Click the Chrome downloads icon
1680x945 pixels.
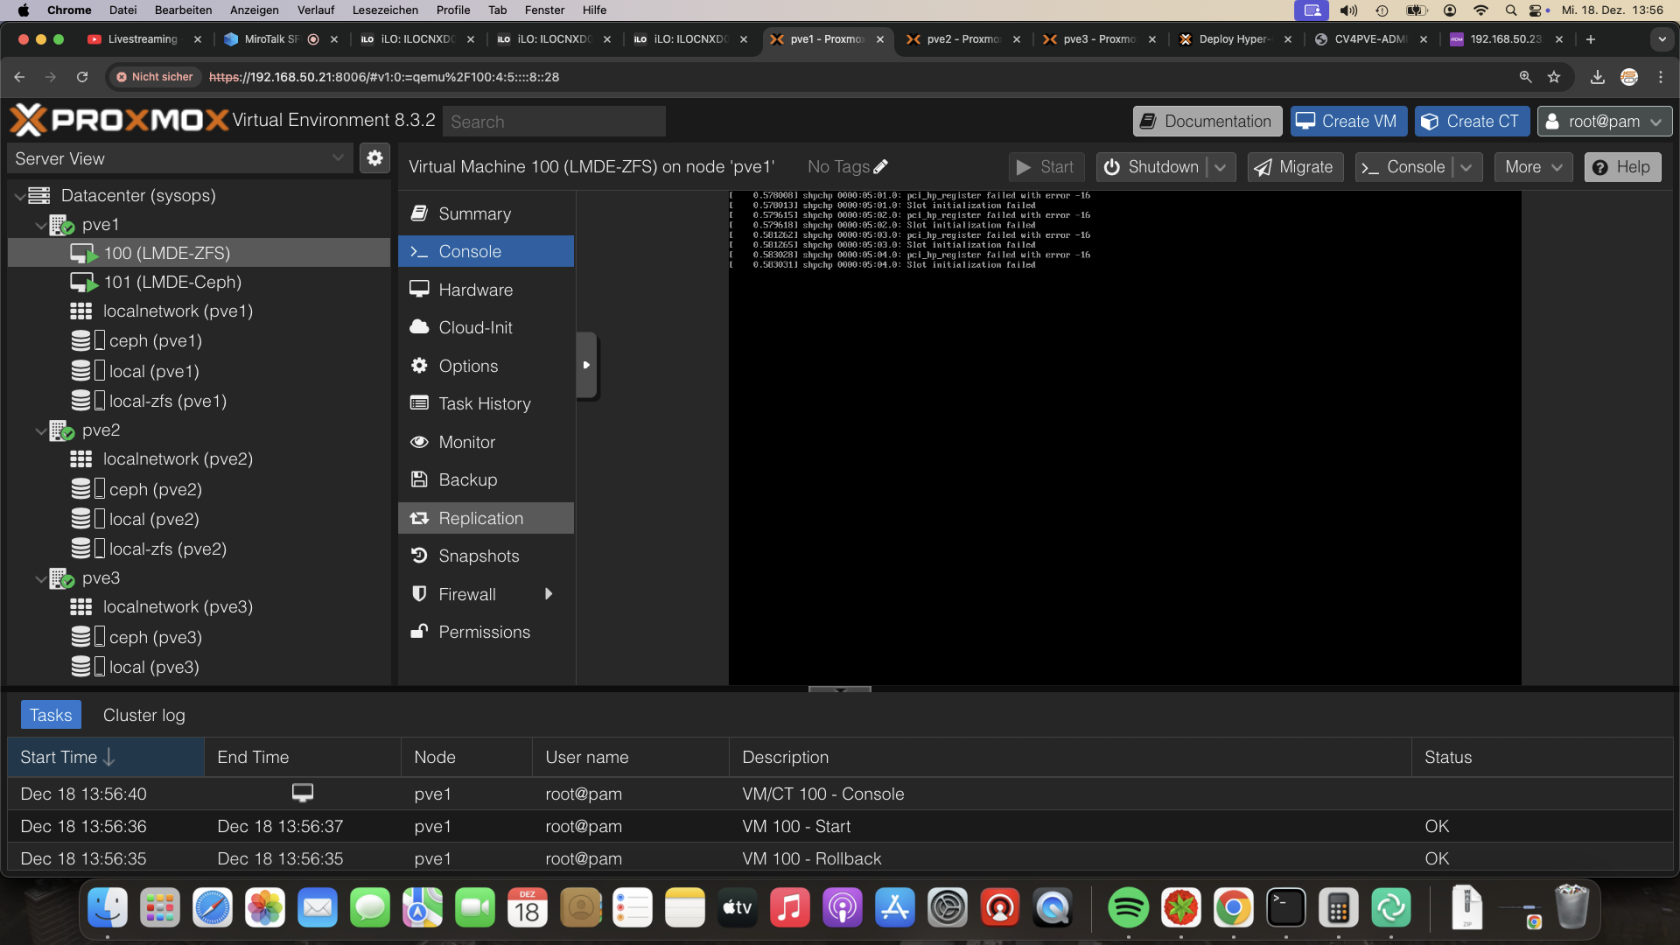1597,77
